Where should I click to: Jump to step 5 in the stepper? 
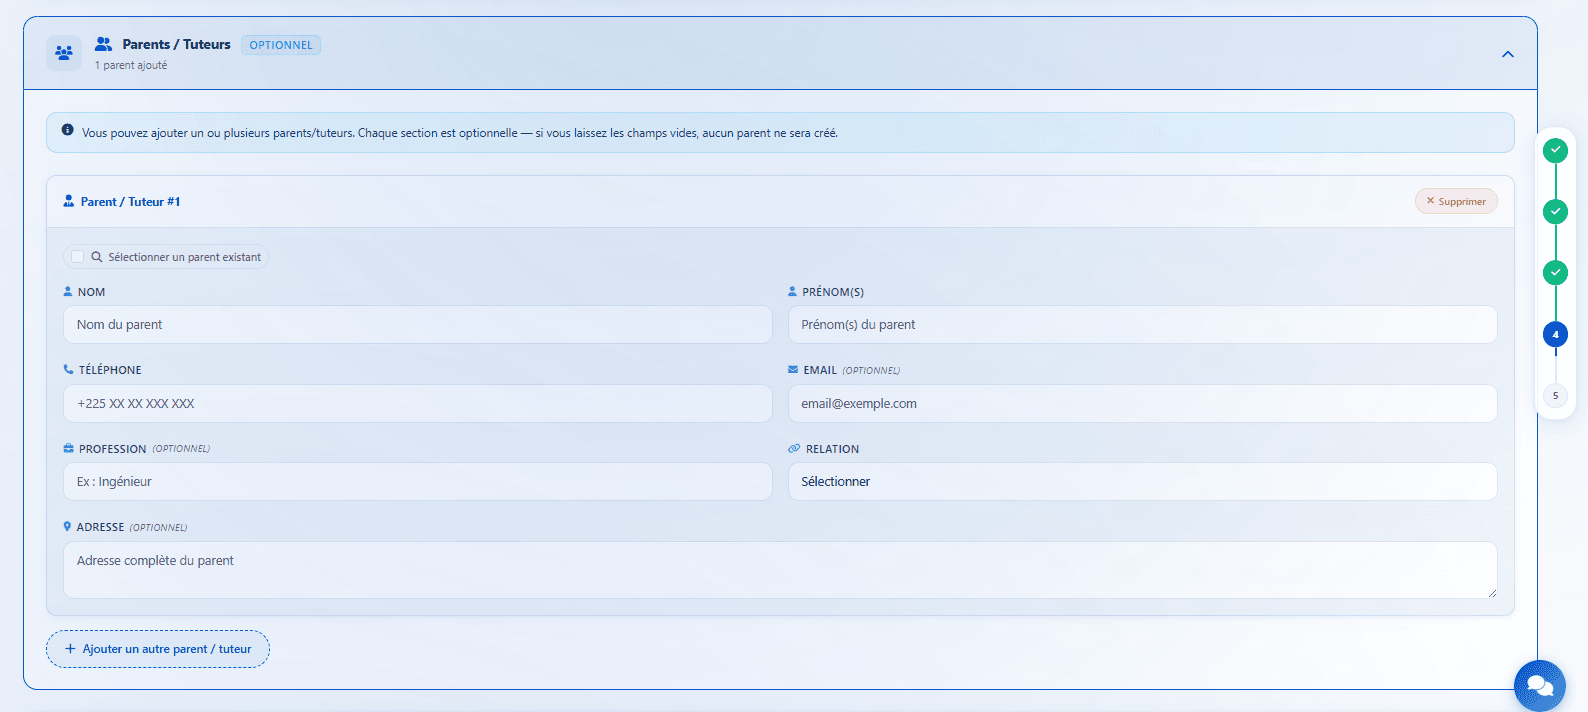(x=1555, y=395)
